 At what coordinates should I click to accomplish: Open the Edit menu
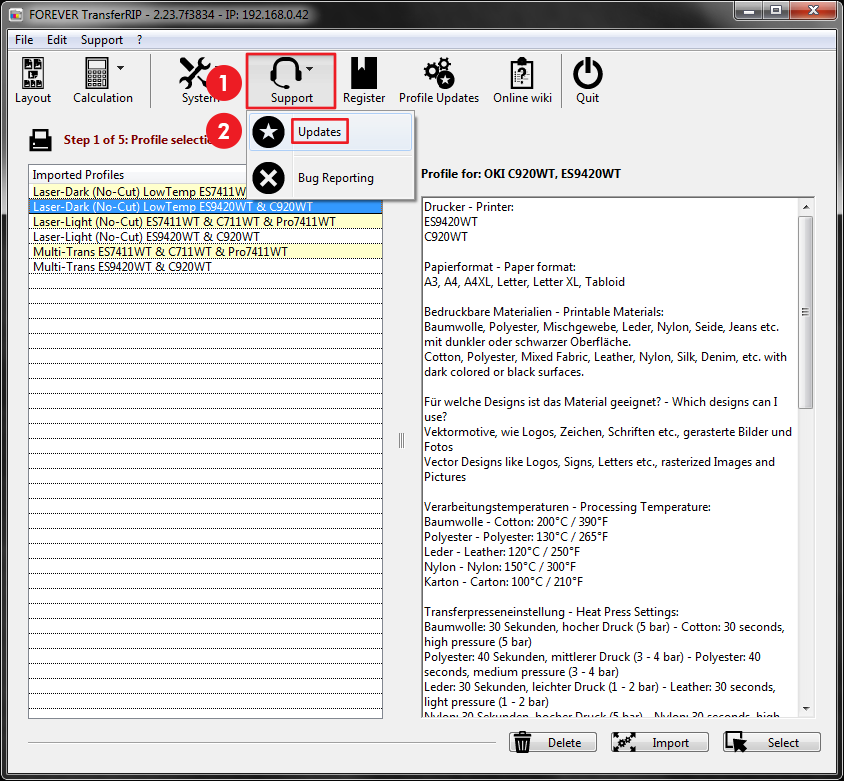point(57,40)
